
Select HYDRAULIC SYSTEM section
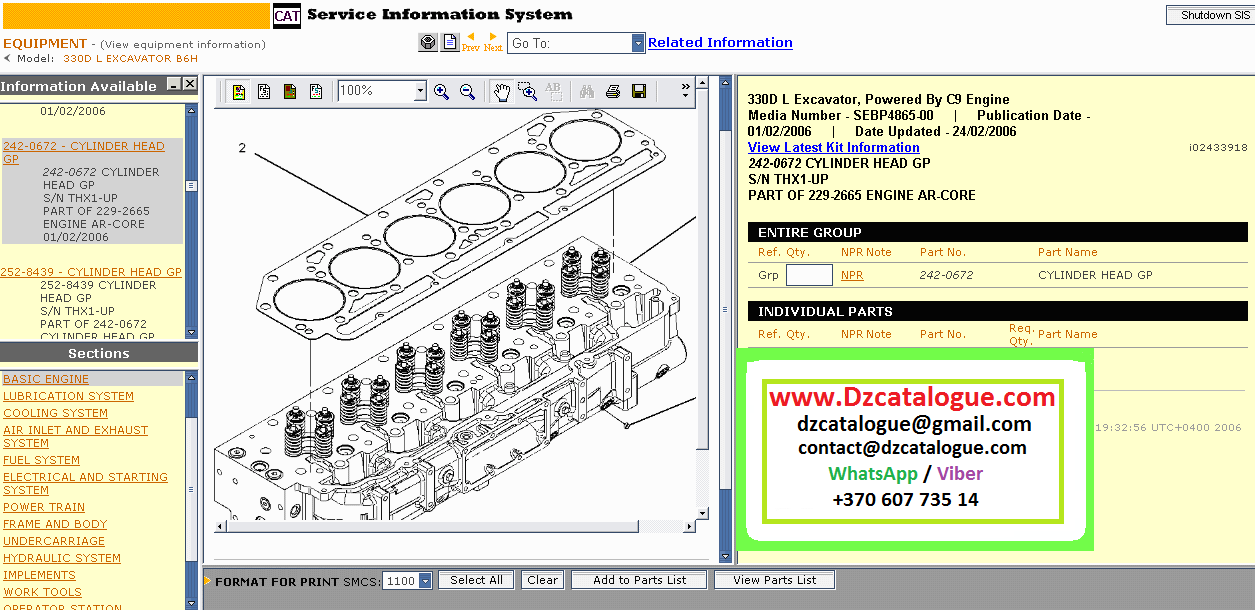coord(62,558)
